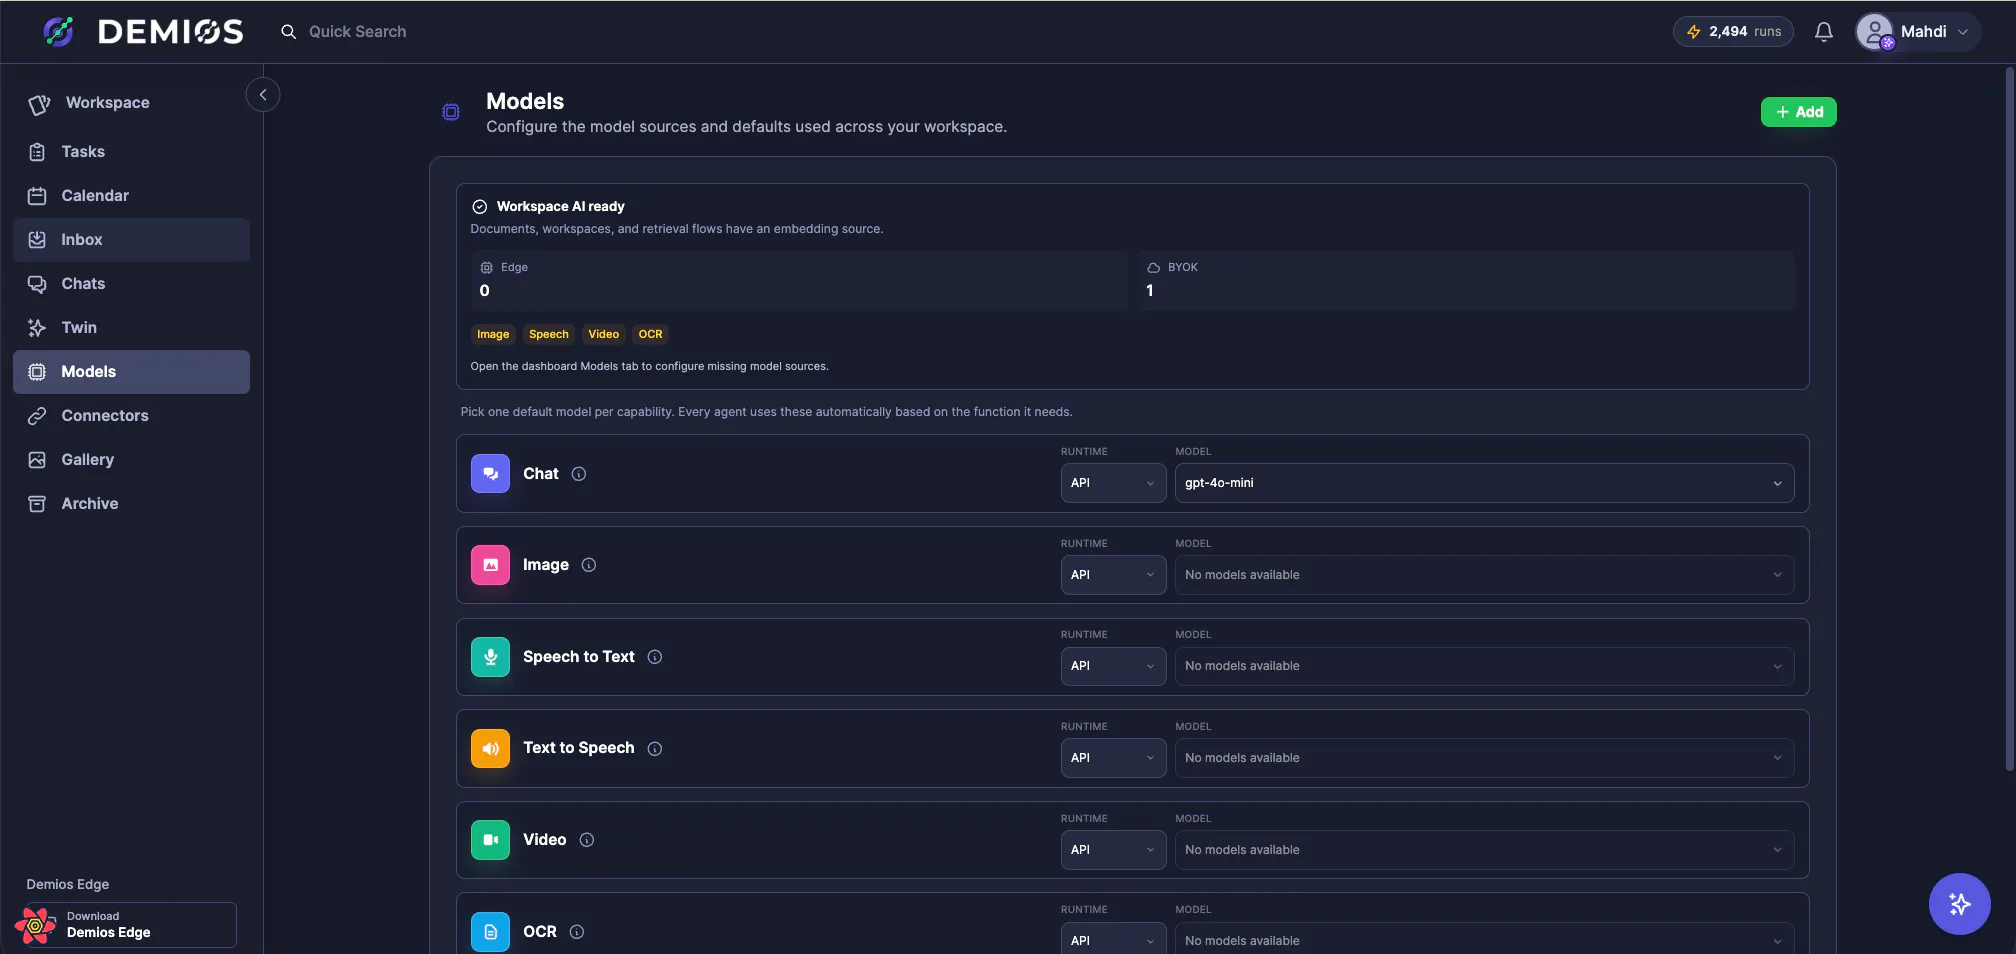Click the green Video capability icon
Viewport: 2016px width, 954px height.
[x=490, y=840]
